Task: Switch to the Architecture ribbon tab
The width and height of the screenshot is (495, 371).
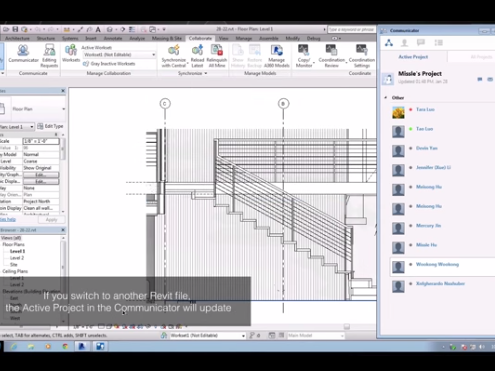Action: click(x=17, y=38)
